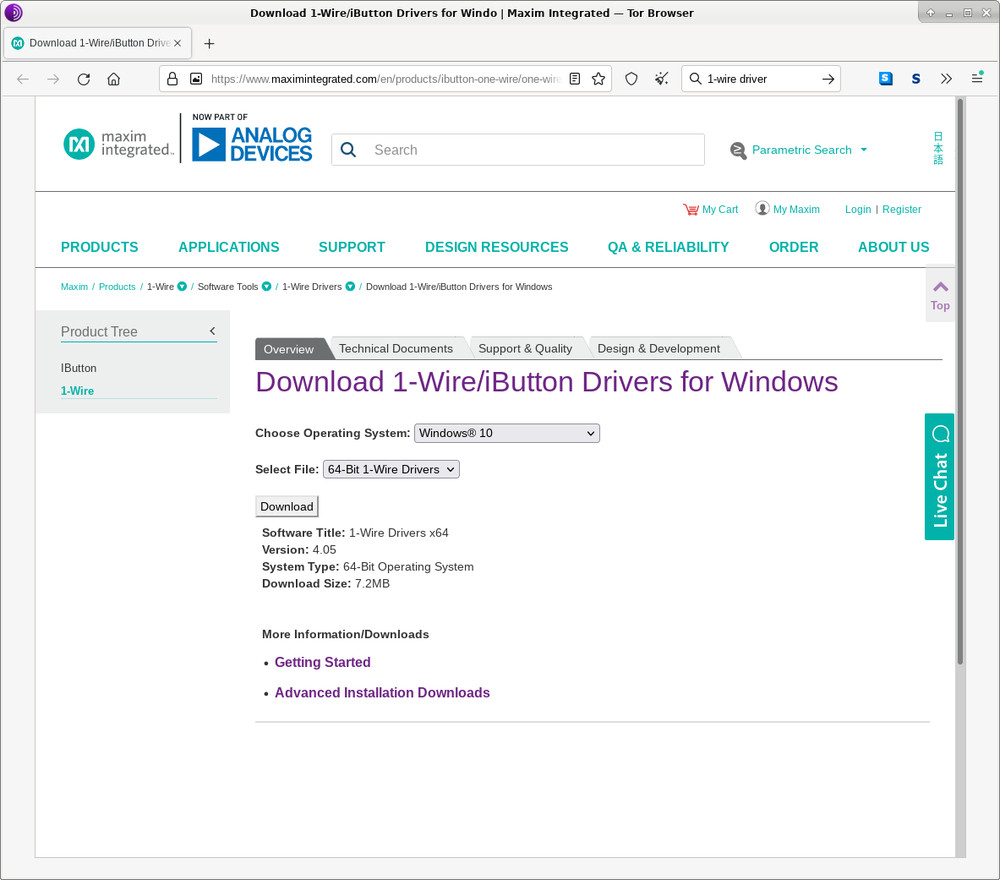Expand 1-Wire Drivers breadcrumb dropdown
Image resolution: width=1000 pixels, height=880 pixels.
(x=350, y=287)
